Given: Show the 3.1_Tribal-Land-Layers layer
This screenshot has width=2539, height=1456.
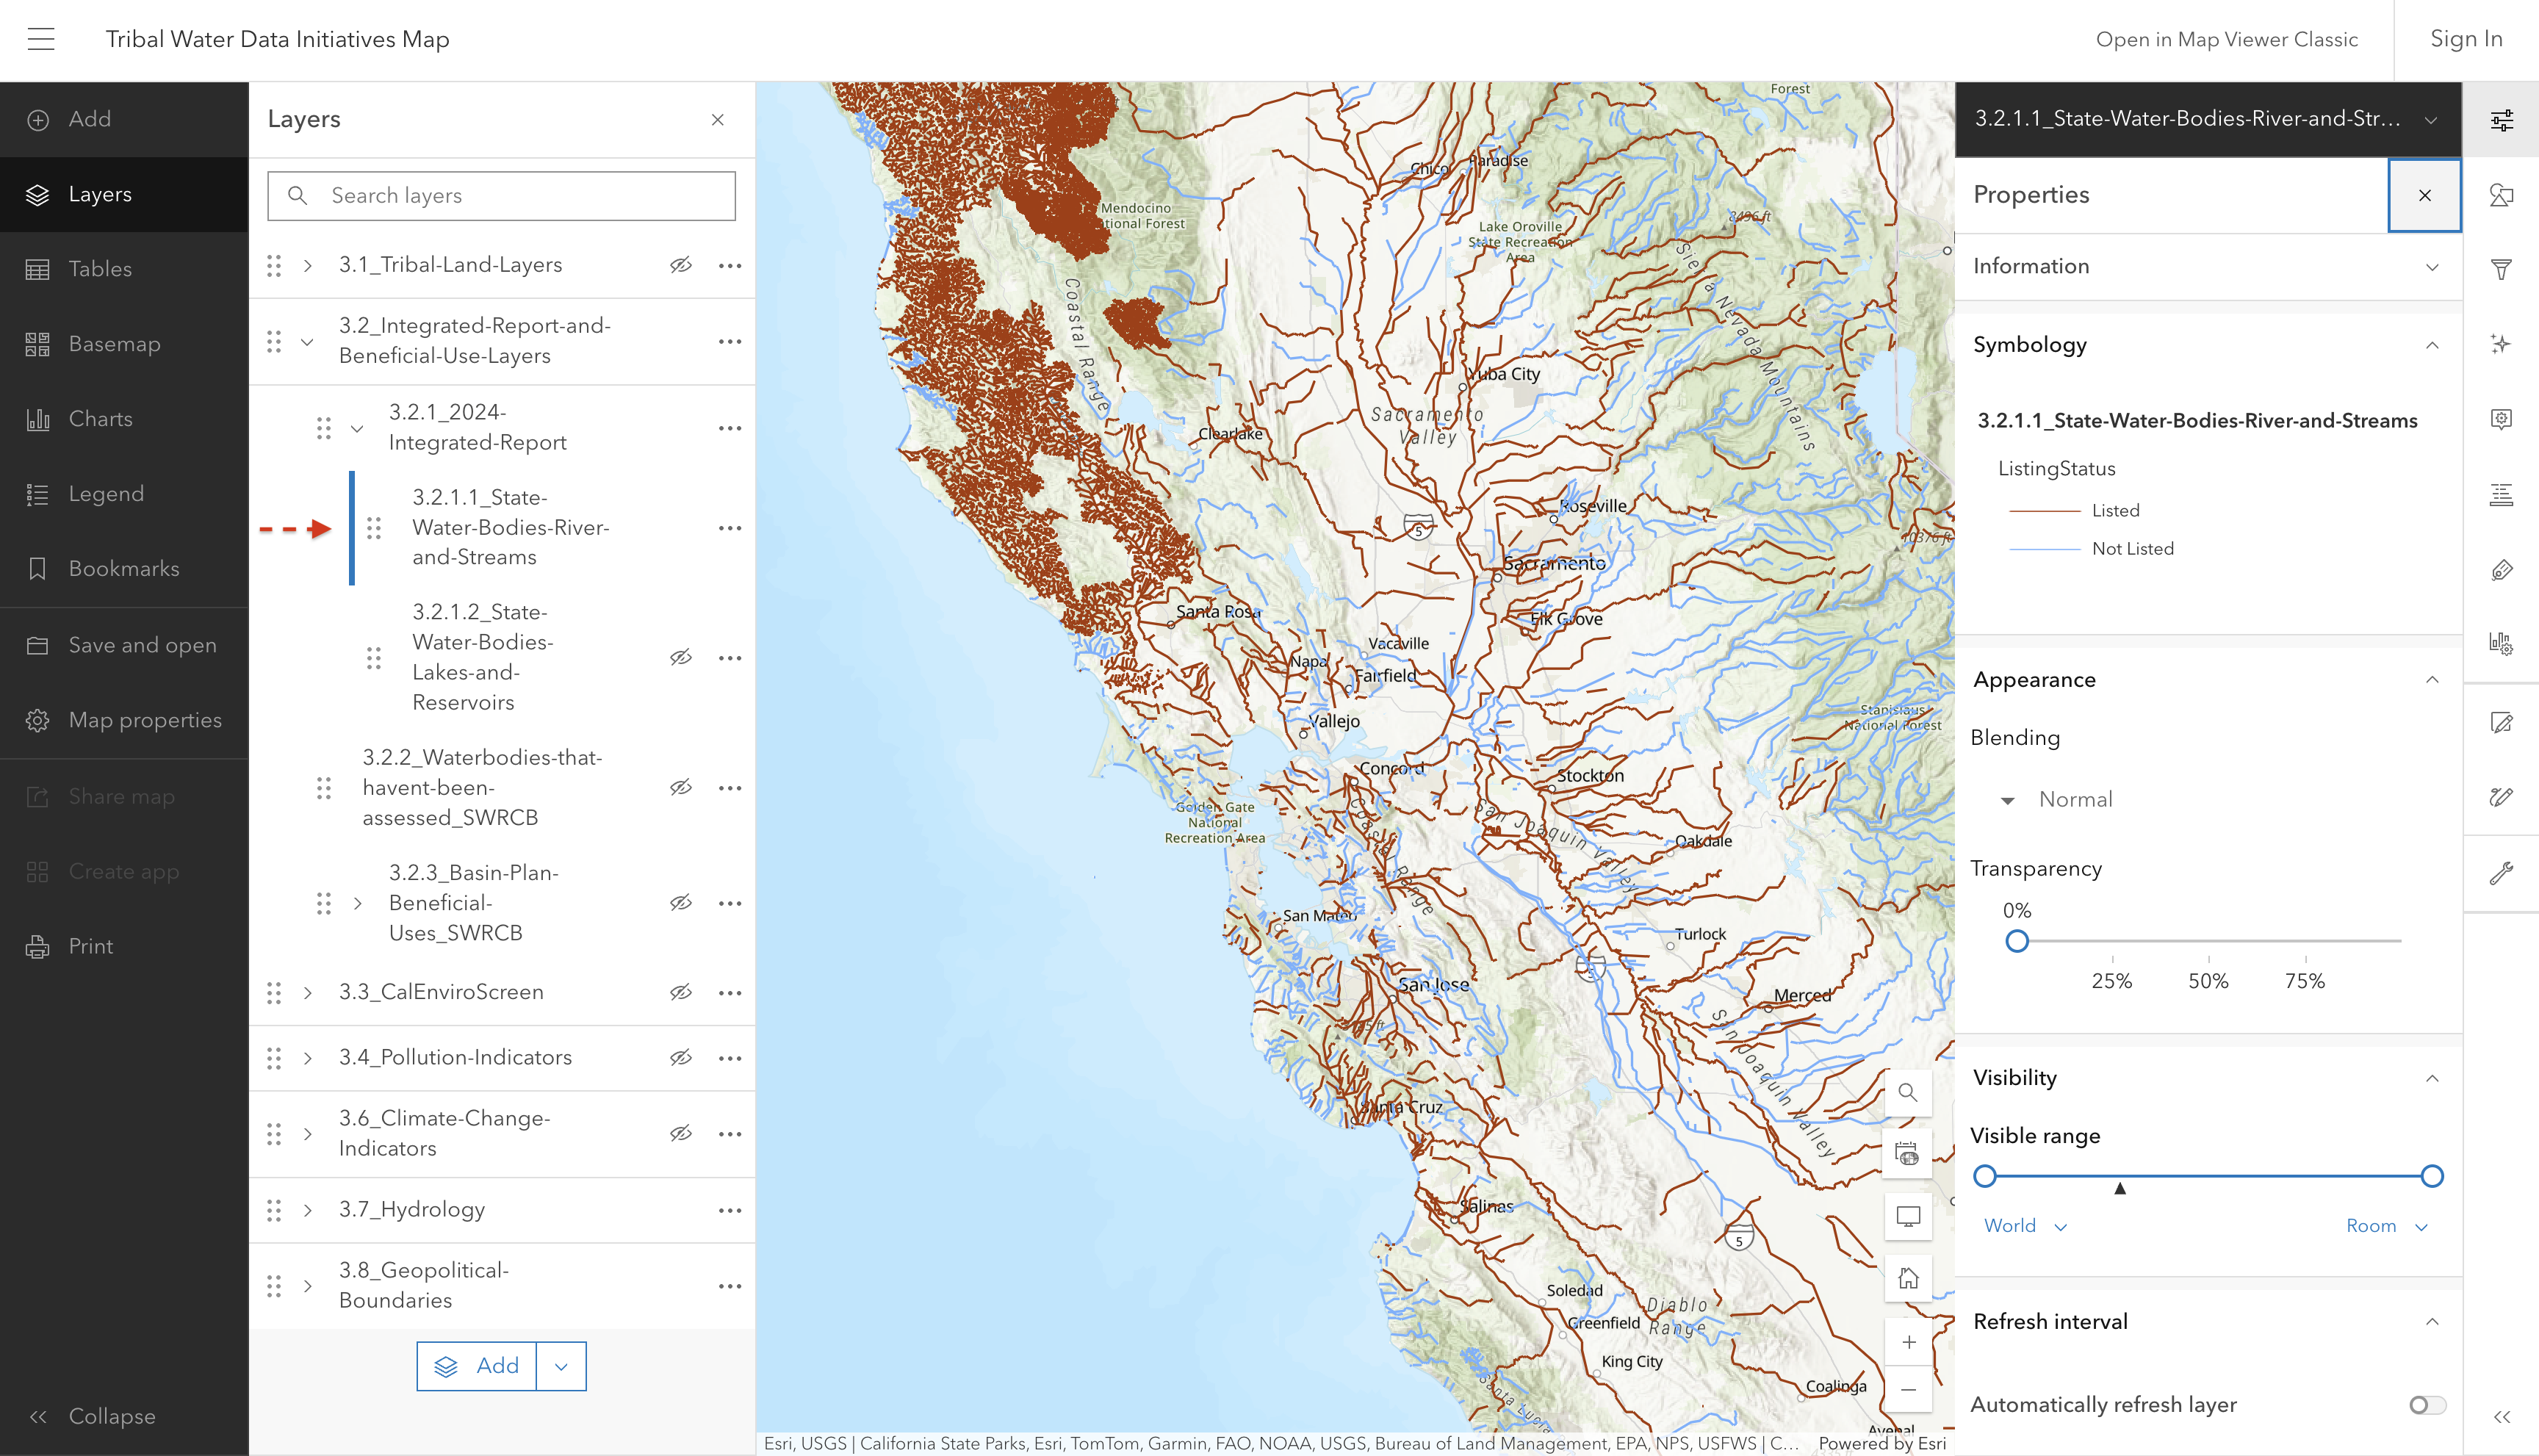Looking at the screenshot, I should pos(681,265).
